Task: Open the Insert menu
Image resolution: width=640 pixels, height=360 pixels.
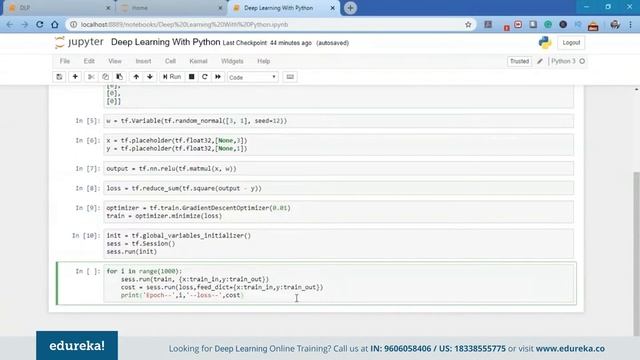Action: coord(143,61)
